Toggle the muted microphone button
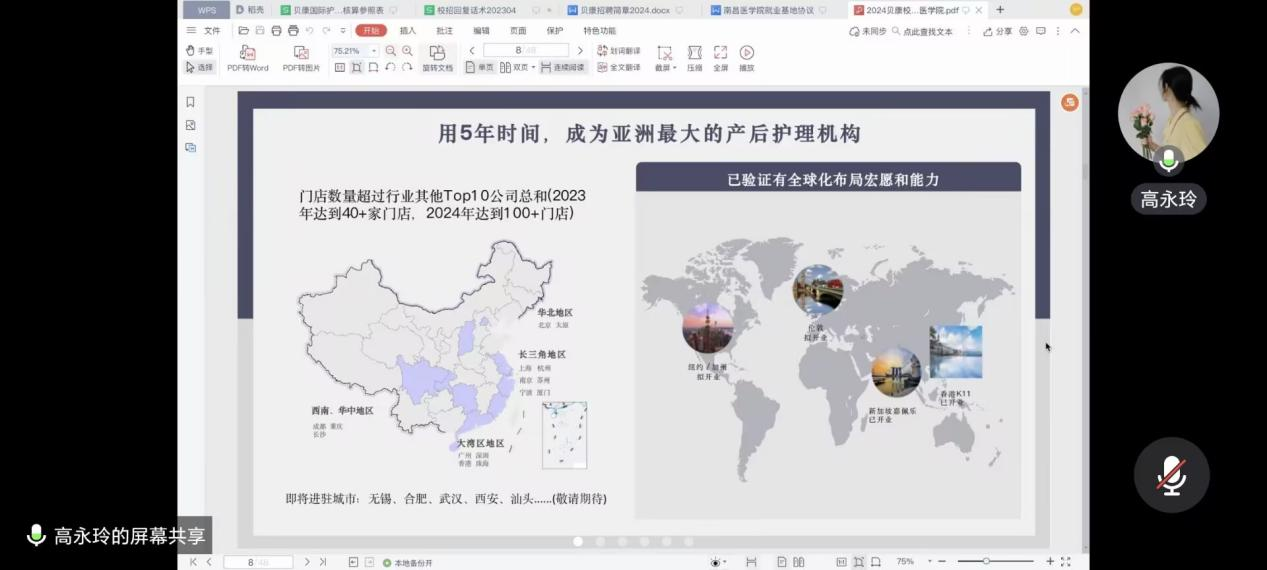 [1171, 475]
